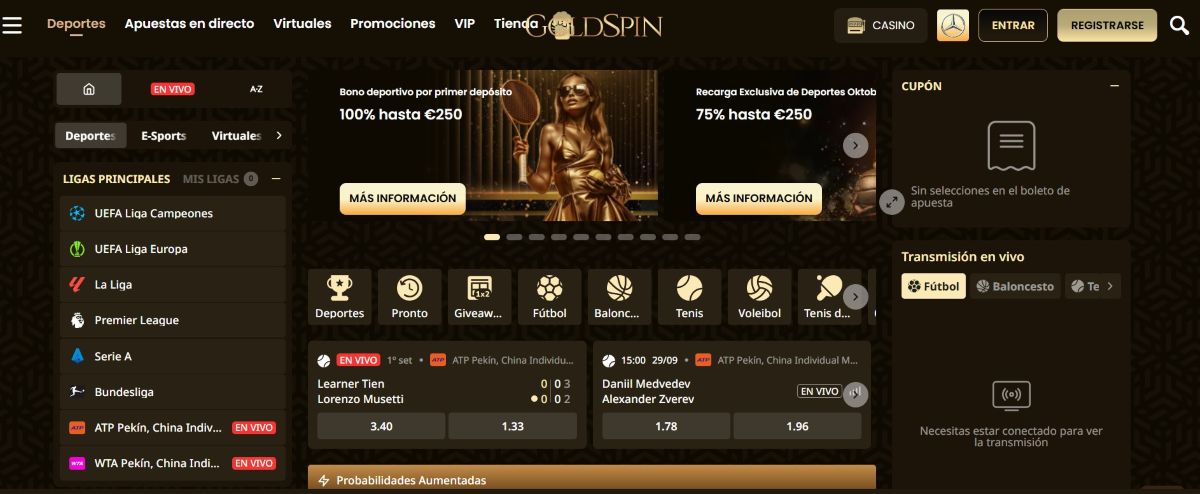Open the Fútbol sport category tile
The height and width of the screenshot is (494, 1200).
(x=549, y=297)
